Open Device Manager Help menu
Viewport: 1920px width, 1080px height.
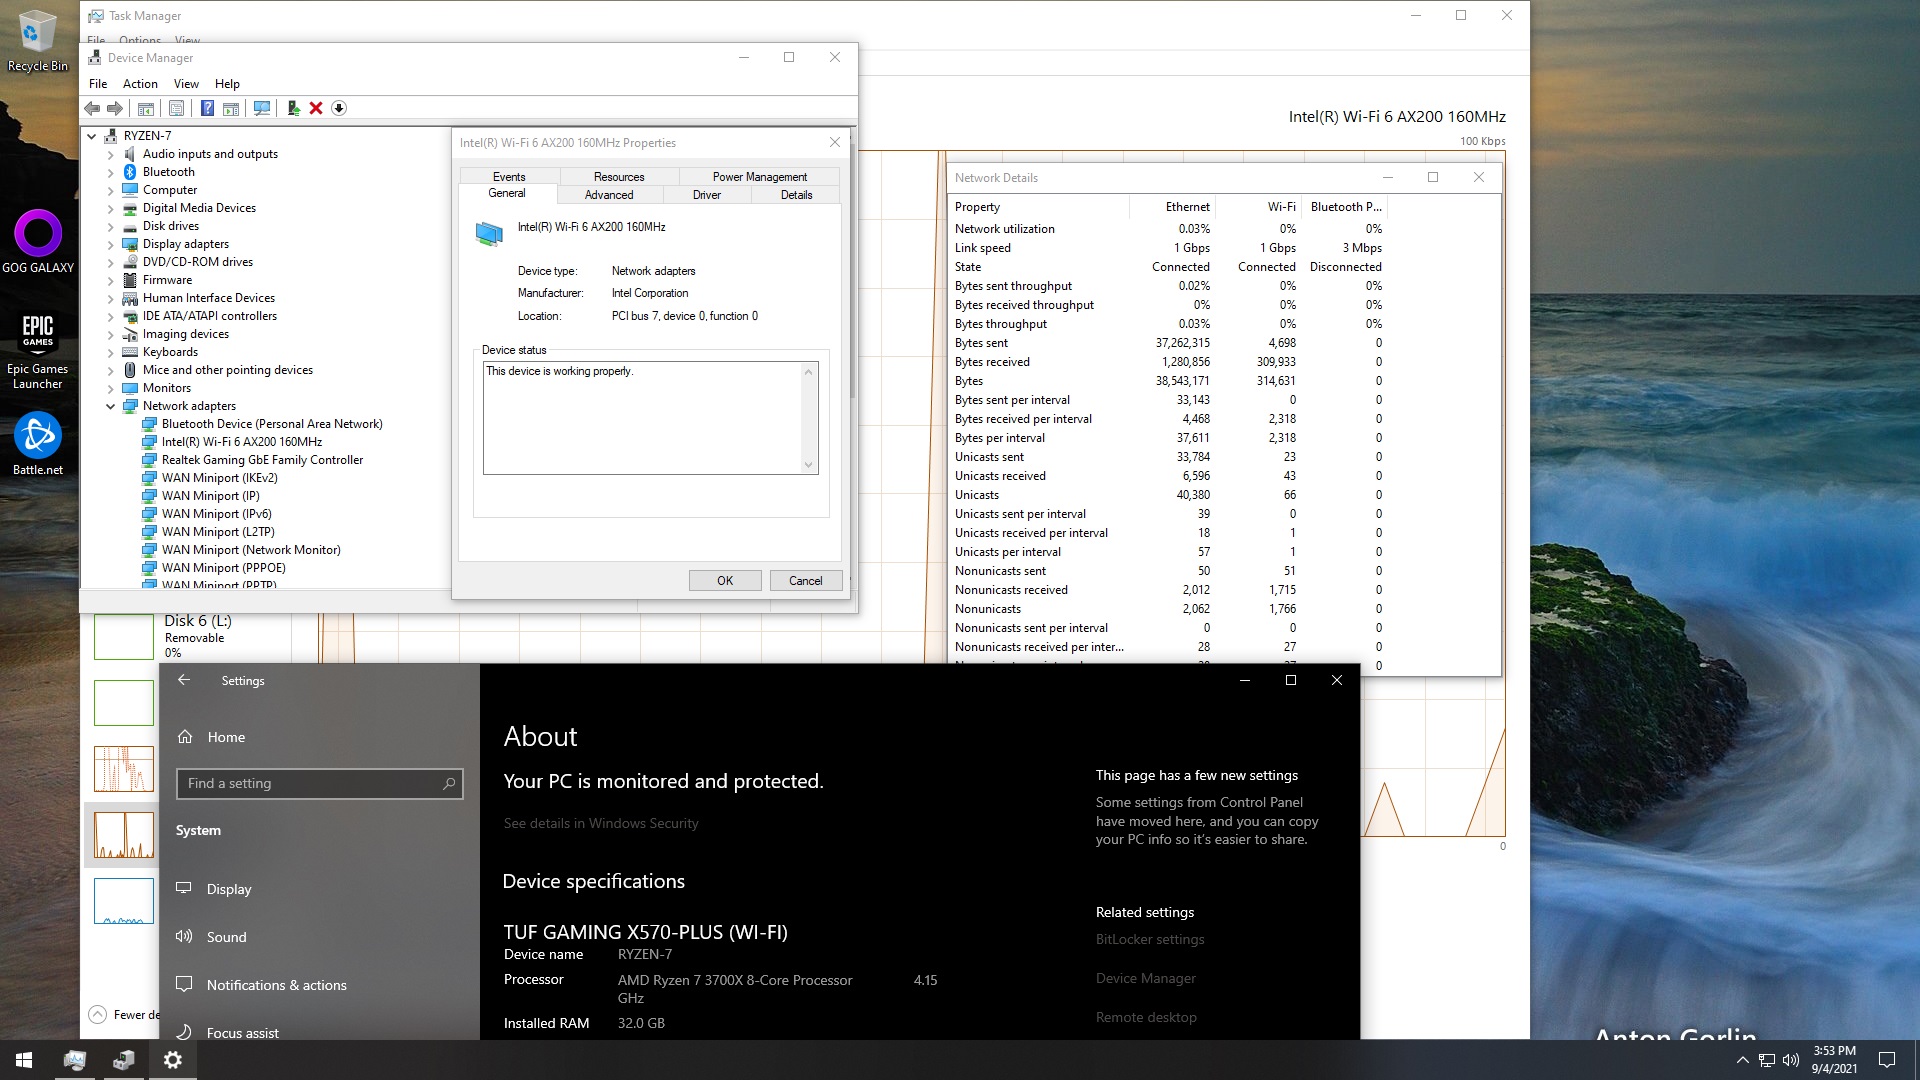227,84
